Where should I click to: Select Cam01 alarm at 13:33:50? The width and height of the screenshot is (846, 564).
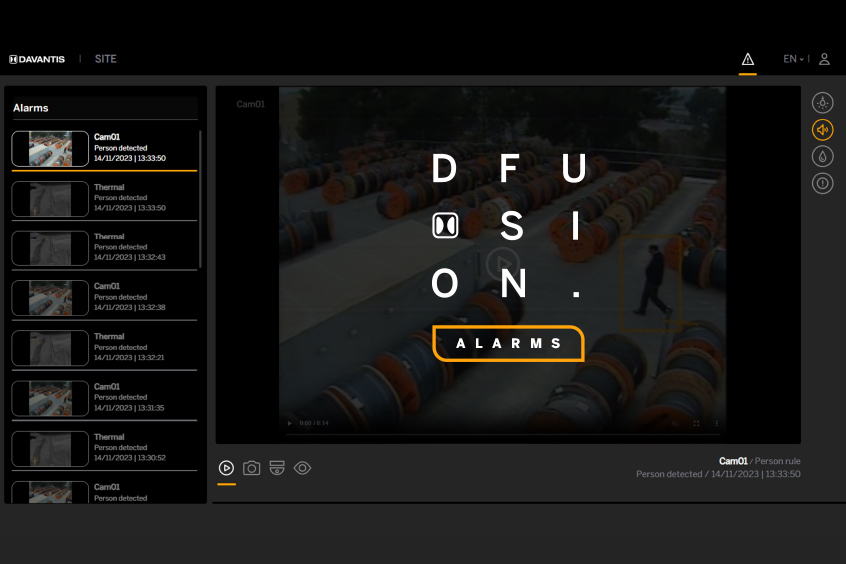point(104,148)
